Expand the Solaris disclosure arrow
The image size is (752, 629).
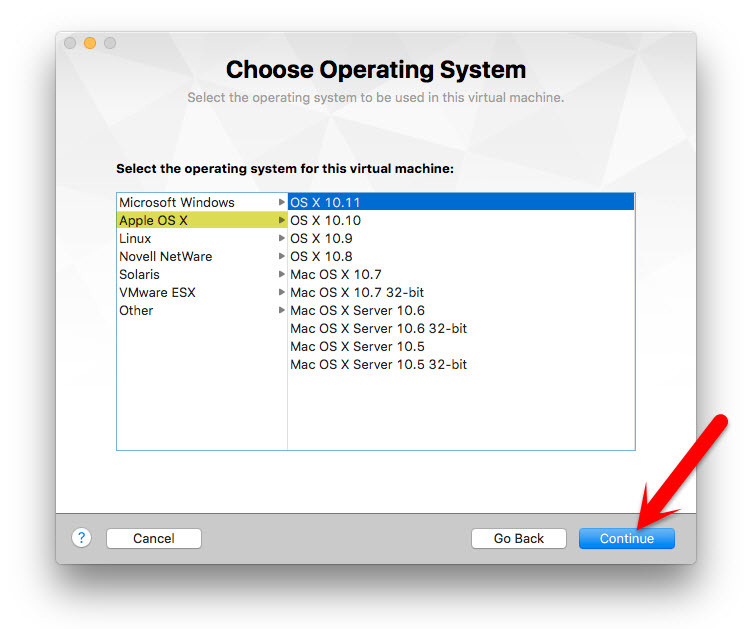pyautogui.click(x=282, y=274)
